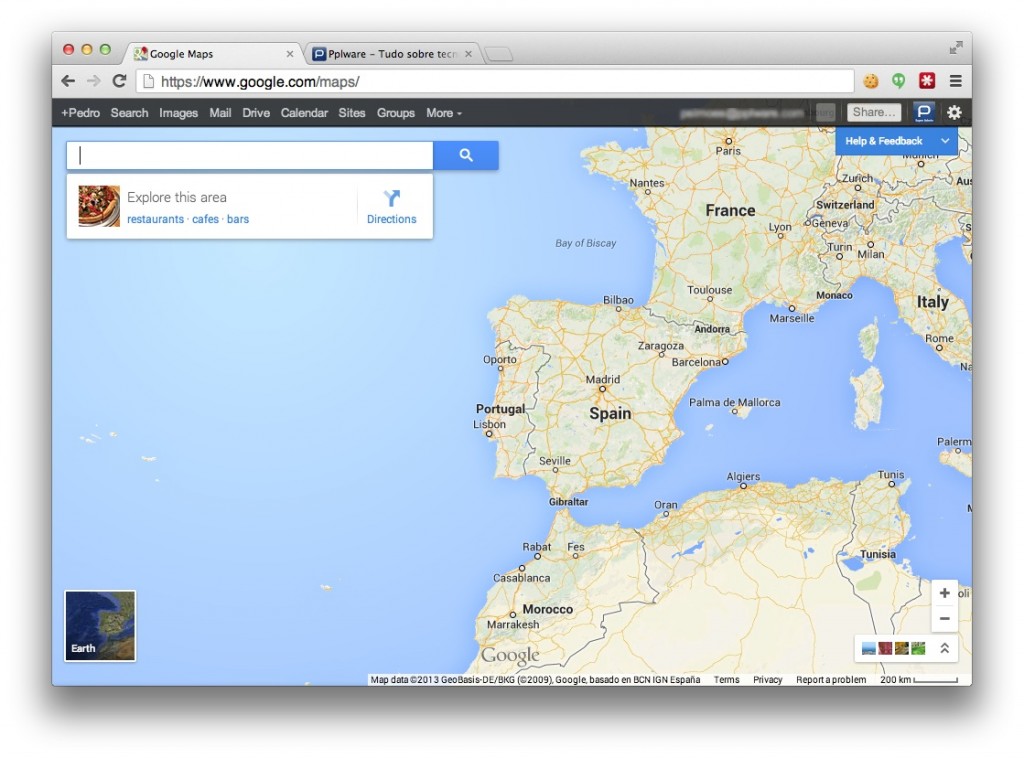Image resolution: width=1024 pixels, height=758 pixels.
Task: Switch to the Pplware browser tab
Action: (392, 54)
